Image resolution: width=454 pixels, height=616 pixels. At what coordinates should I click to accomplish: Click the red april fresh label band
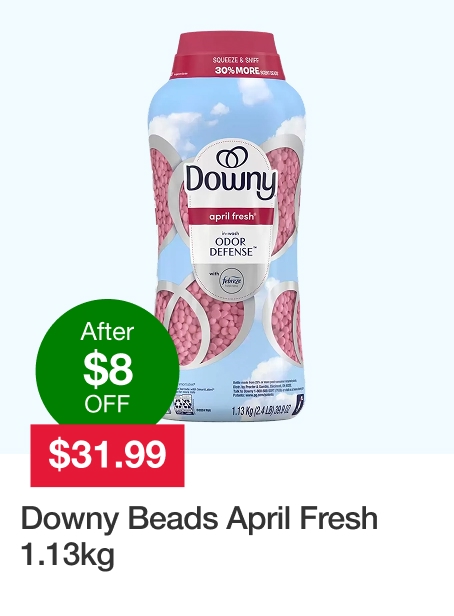232,216
